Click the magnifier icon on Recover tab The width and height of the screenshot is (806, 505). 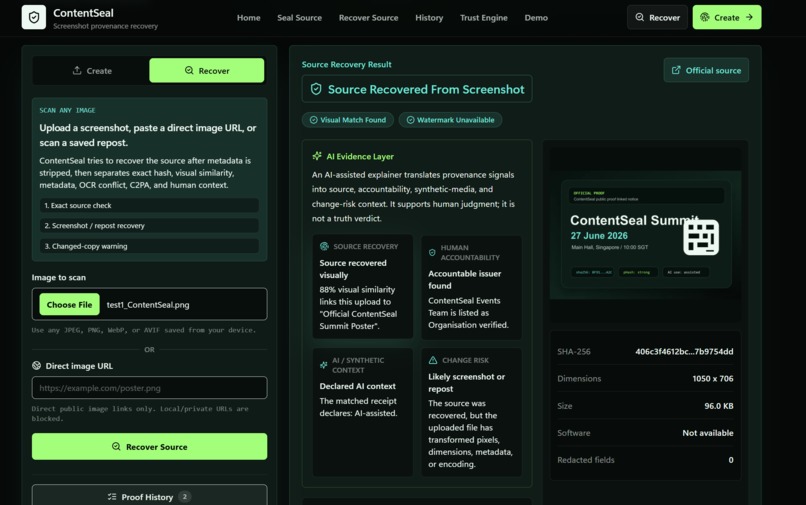tap(189, 70)
